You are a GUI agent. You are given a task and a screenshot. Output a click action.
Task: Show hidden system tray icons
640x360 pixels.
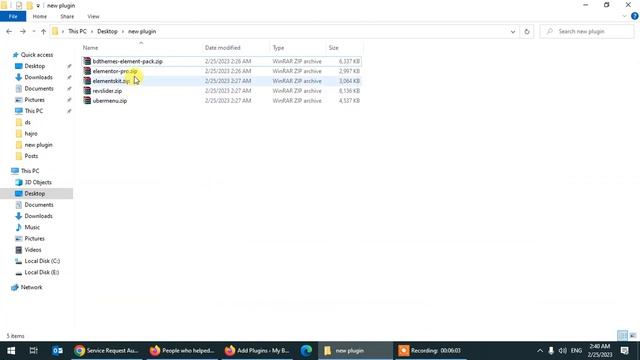(540, 351)
